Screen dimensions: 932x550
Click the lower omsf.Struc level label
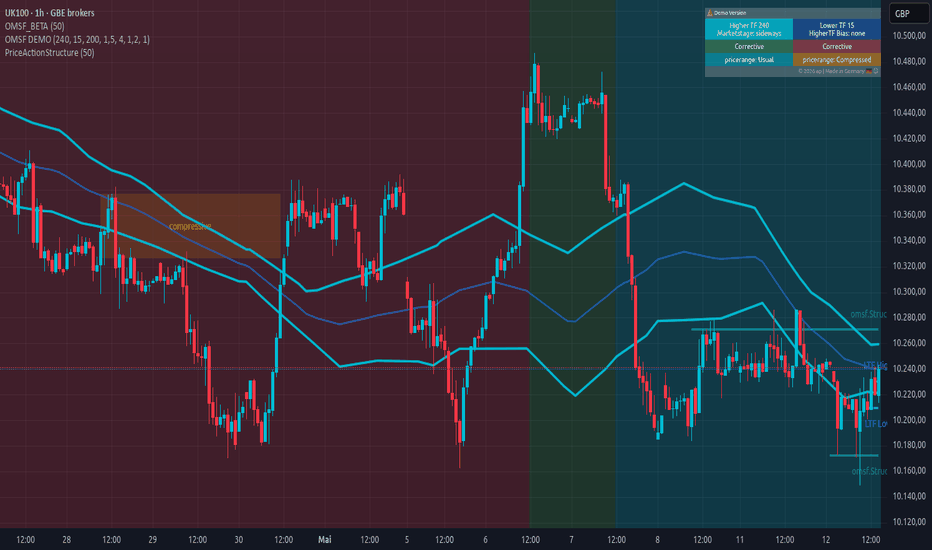(869, 471)
